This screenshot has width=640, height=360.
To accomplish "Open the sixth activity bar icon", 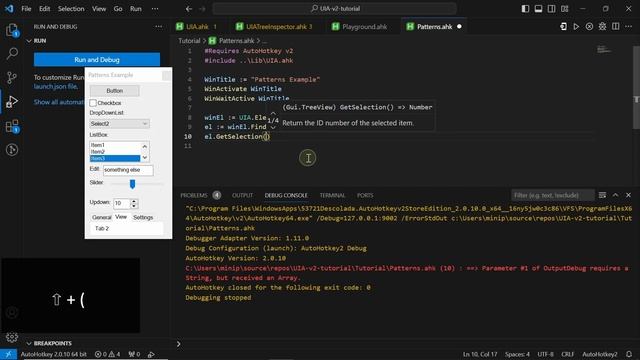I will tap(12, 150).
